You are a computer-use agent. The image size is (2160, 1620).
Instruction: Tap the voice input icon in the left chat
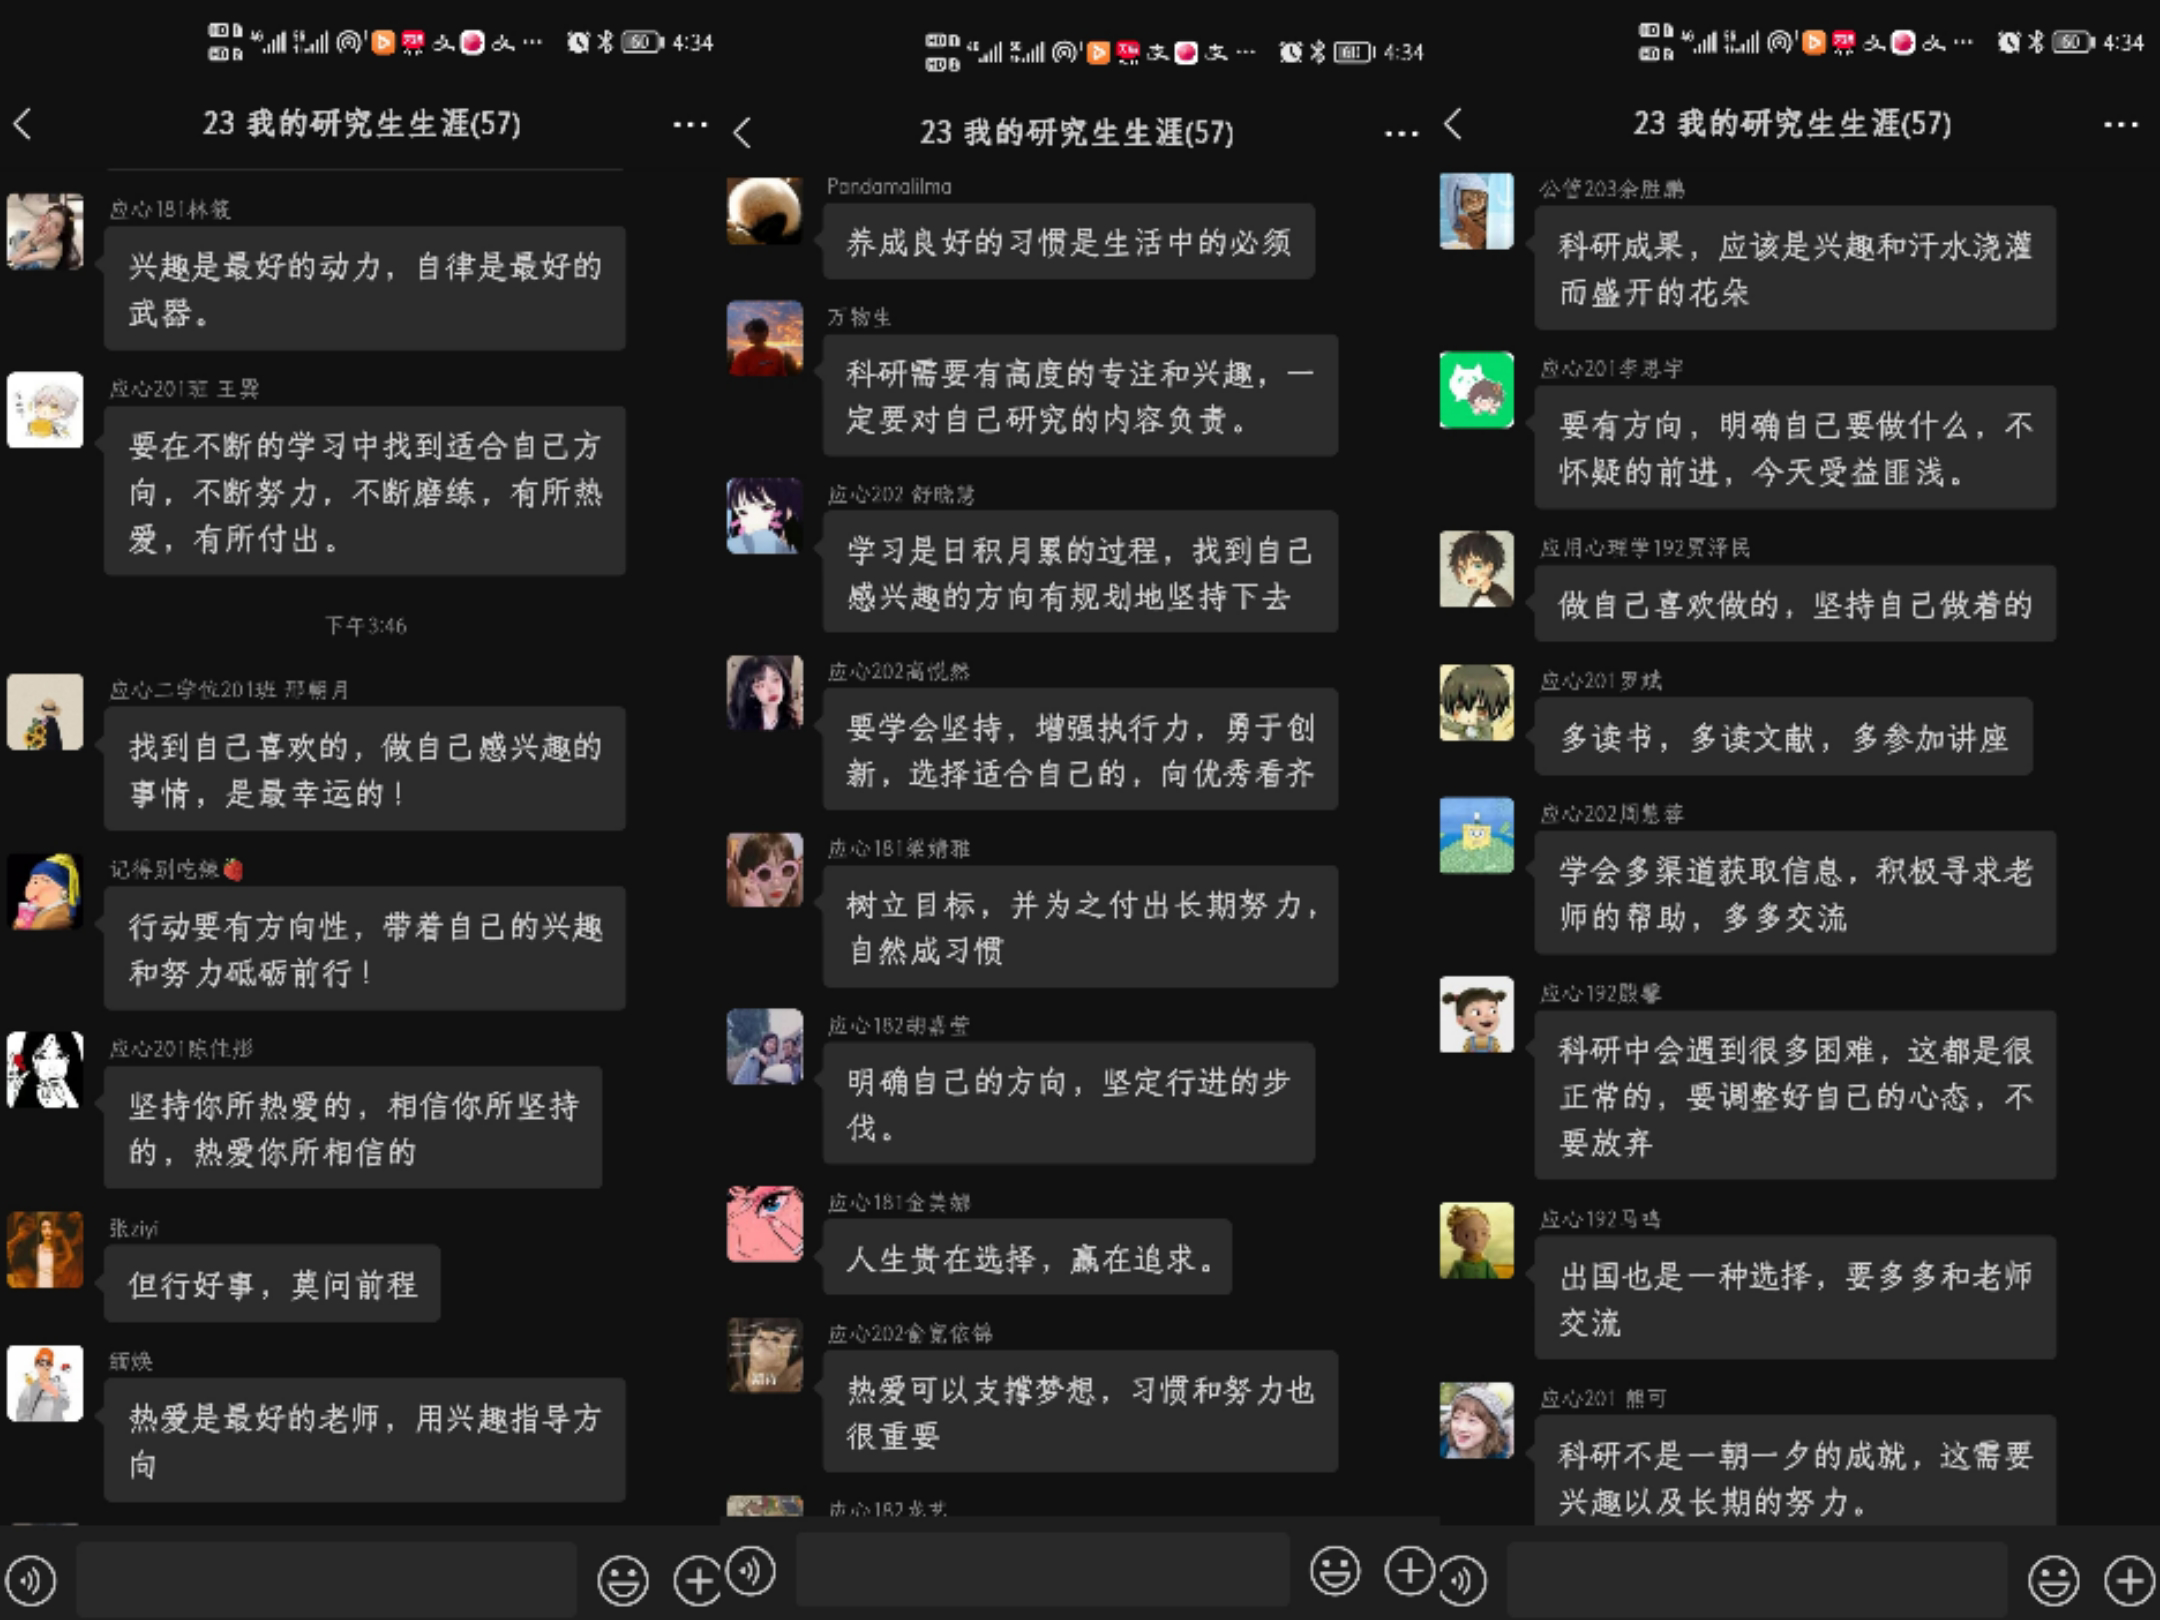point(32,1580)
